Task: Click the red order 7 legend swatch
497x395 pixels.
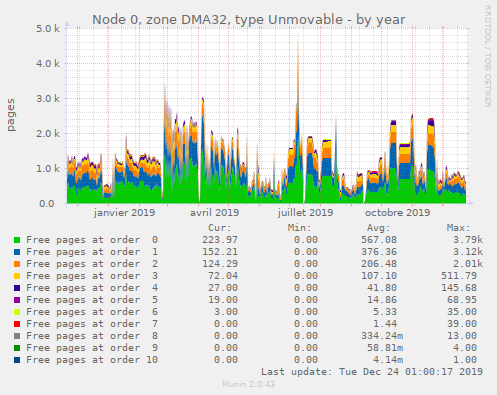Action: tap(17, 324)
